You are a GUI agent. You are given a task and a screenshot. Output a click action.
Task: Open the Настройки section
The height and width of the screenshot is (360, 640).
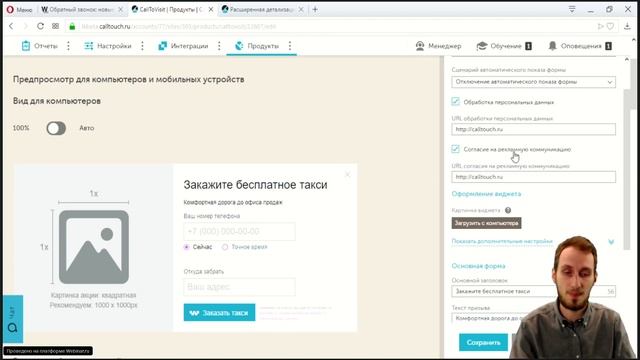tap(108, 46)
